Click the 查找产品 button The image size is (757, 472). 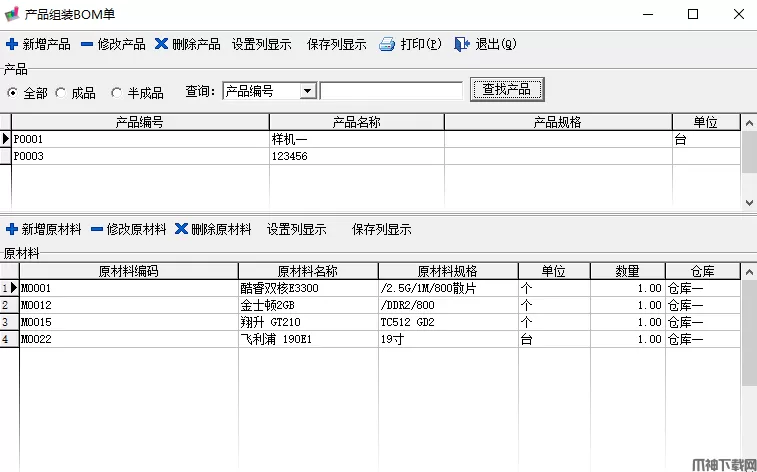pyautogui.click(x=507, y=89)
